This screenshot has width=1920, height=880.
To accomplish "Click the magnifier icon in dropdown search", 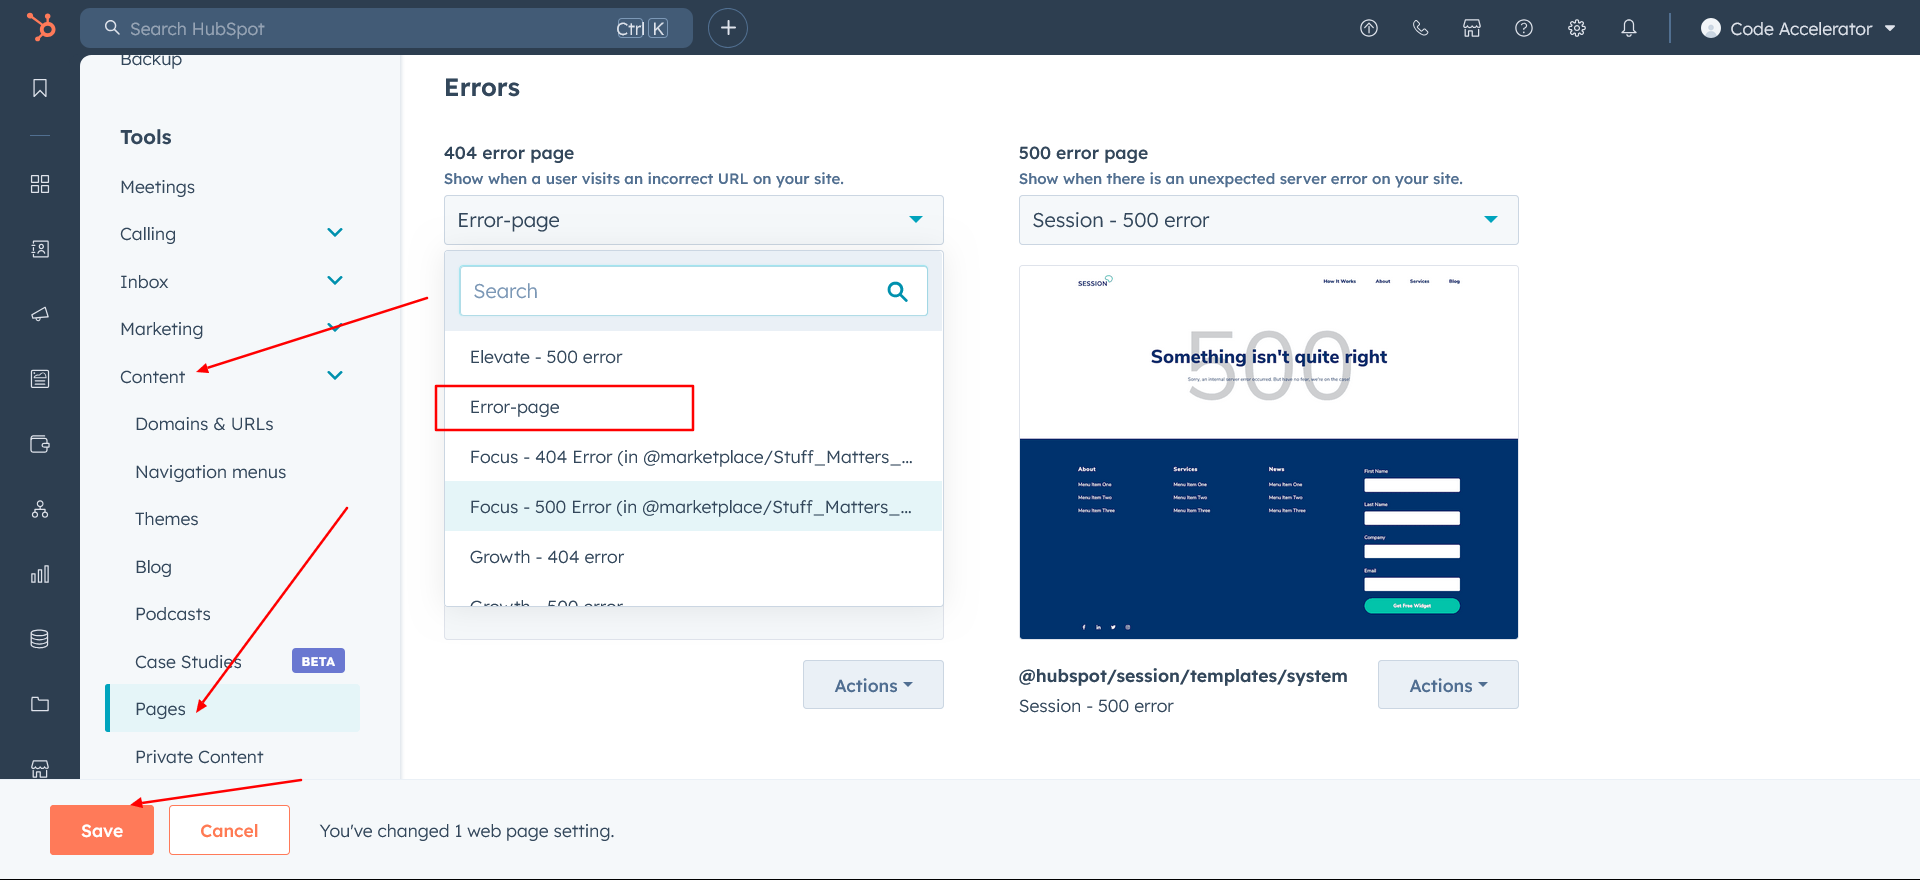I will coord(897,291).
